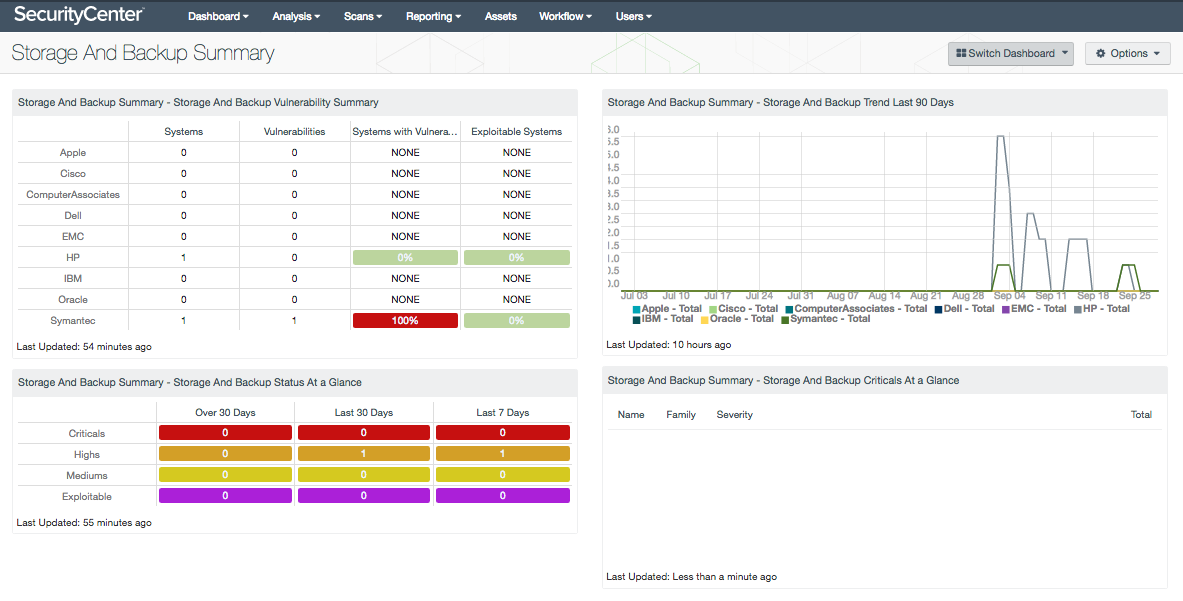Click the Last 7 Days column header
Screen dimensions: 1183x601
[x=502, y=412]
